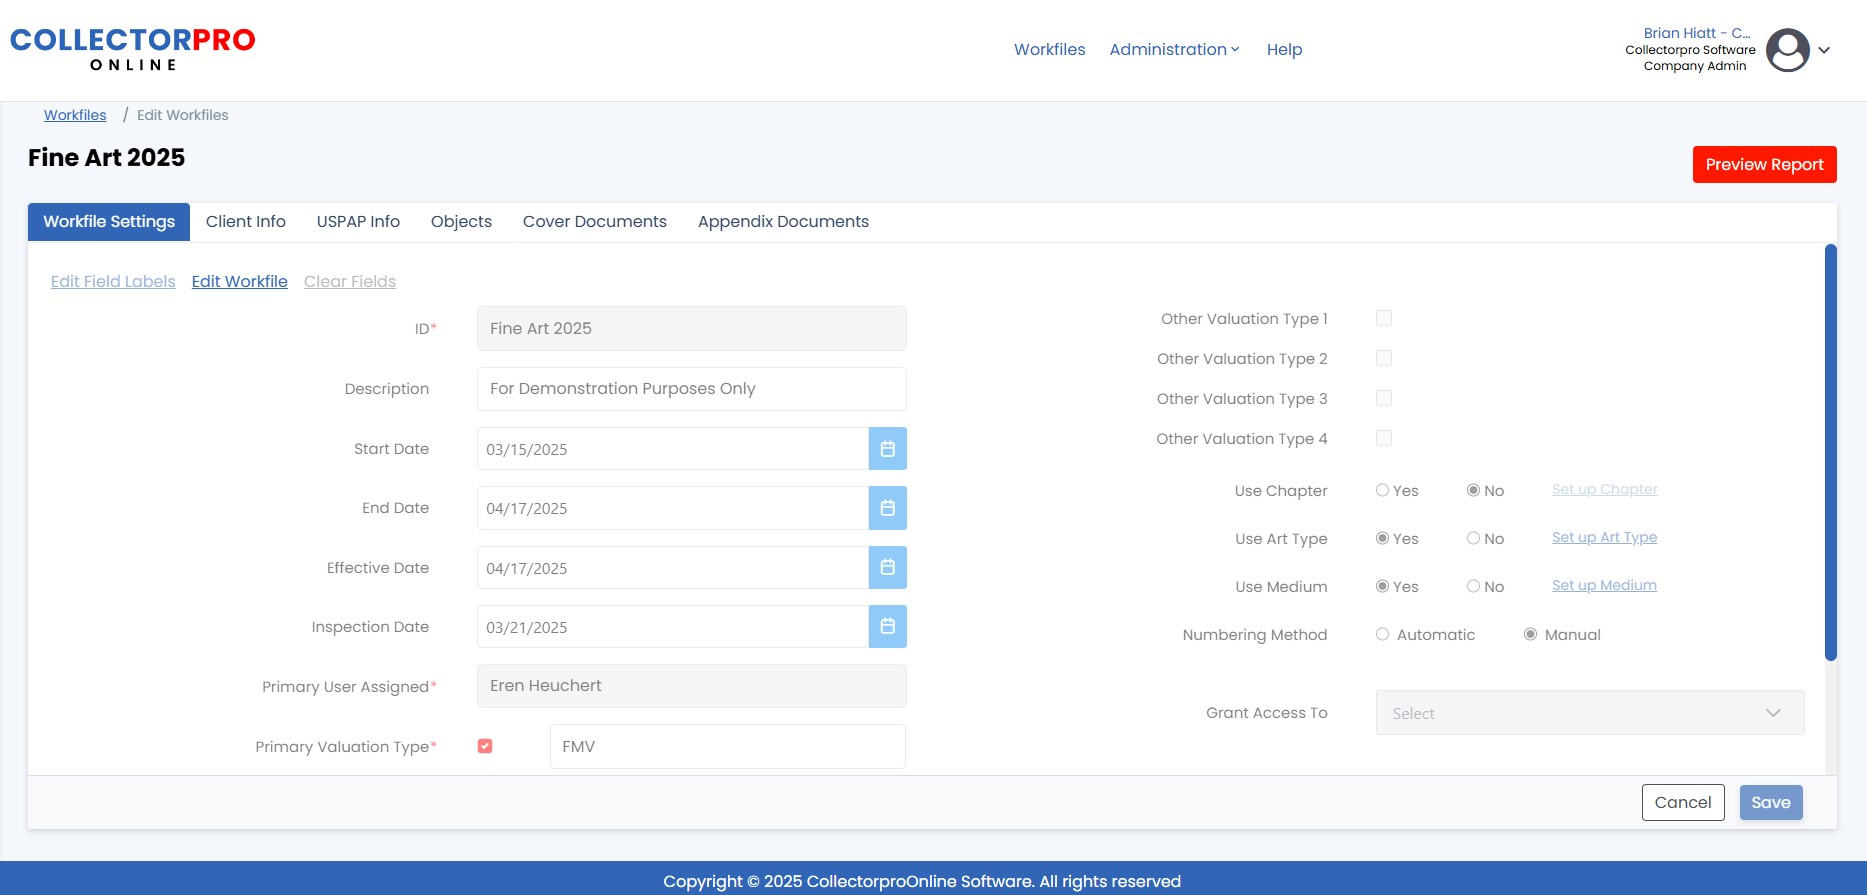Check Other Valuation Type 1 checkbox
Screen dimensions: 1867x895
(x=1384, y=318)
